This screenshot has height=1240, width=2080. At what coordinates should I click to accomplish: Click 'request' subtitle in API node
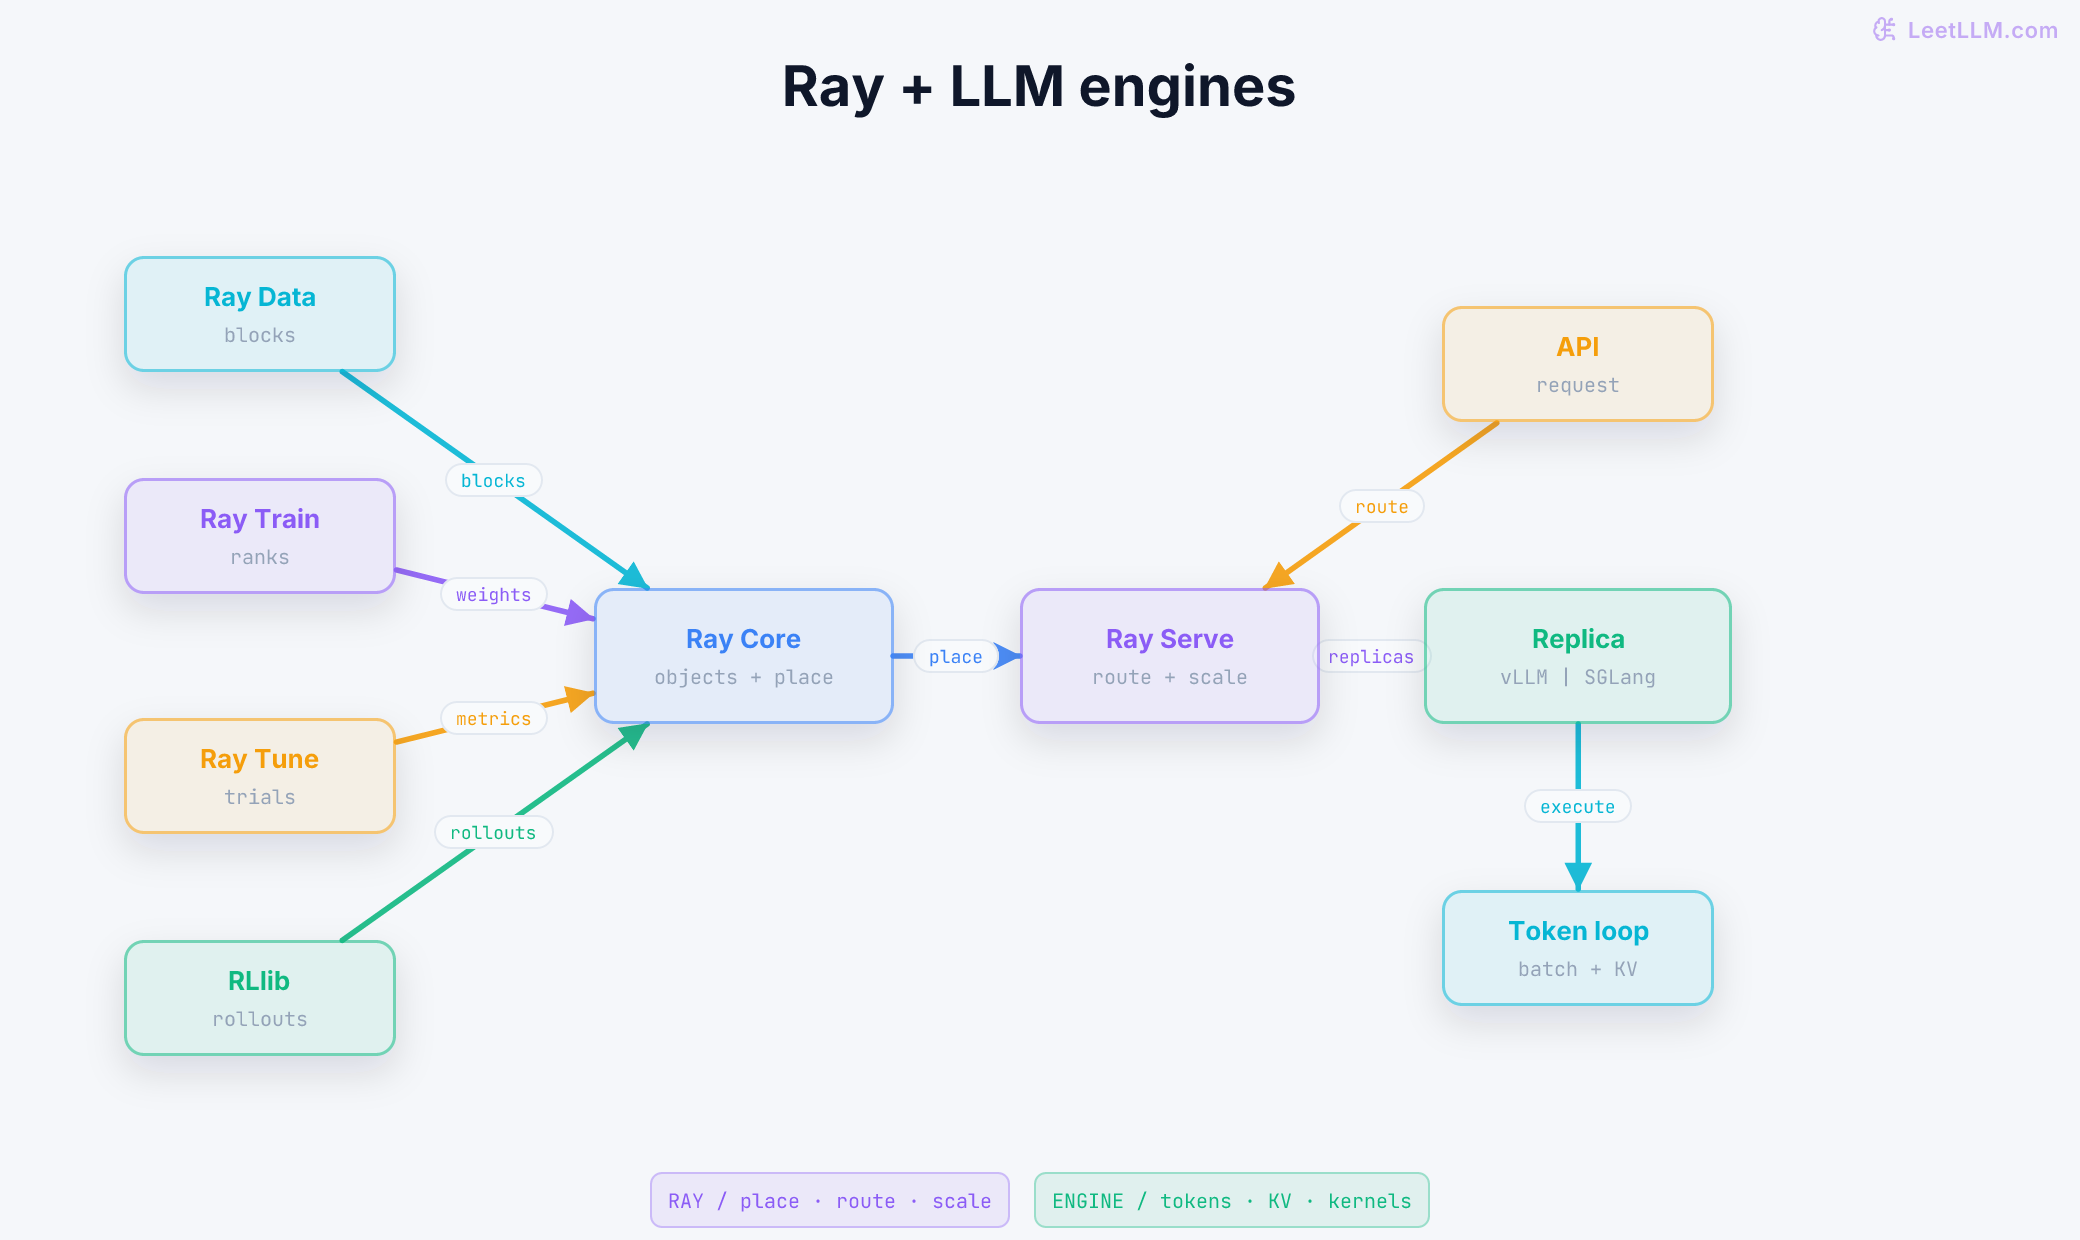(1578, 385)
